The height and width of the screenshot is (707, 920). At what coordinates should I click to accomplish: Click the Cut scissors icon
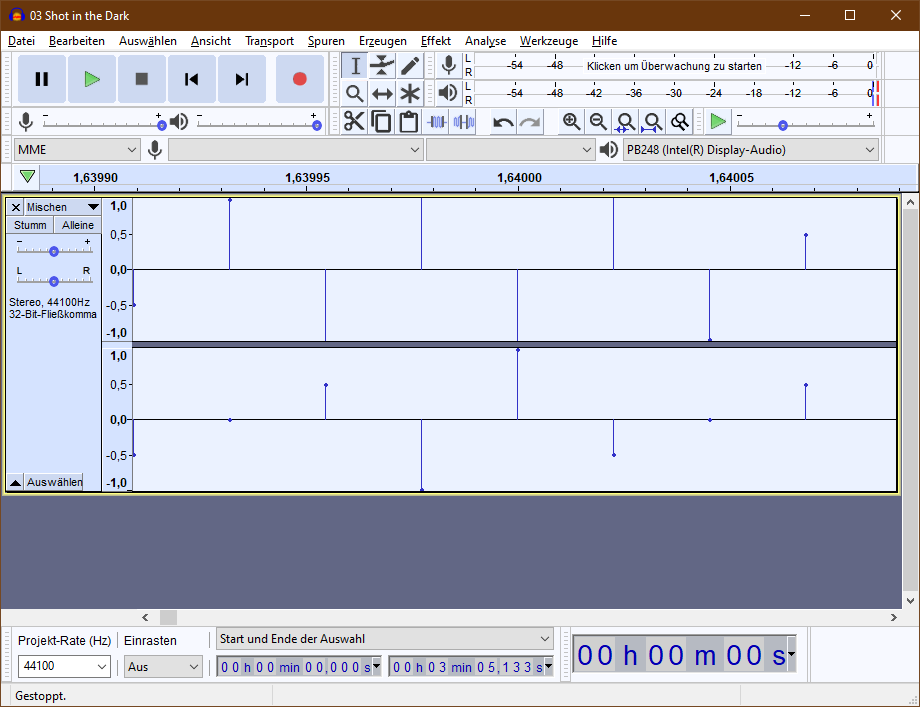coord(354,122)
